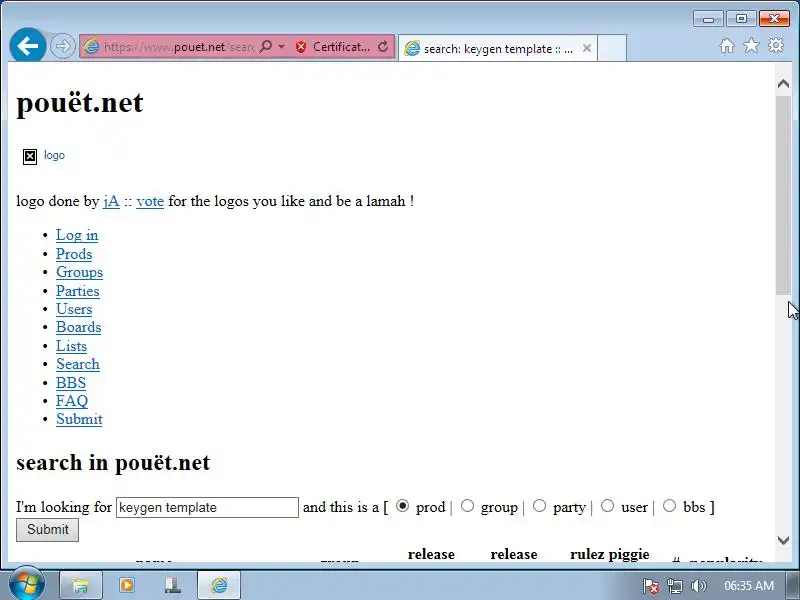Click the scrollbar down arrow
The width and height of the screenshot is (800, 600).
(783, 540)
